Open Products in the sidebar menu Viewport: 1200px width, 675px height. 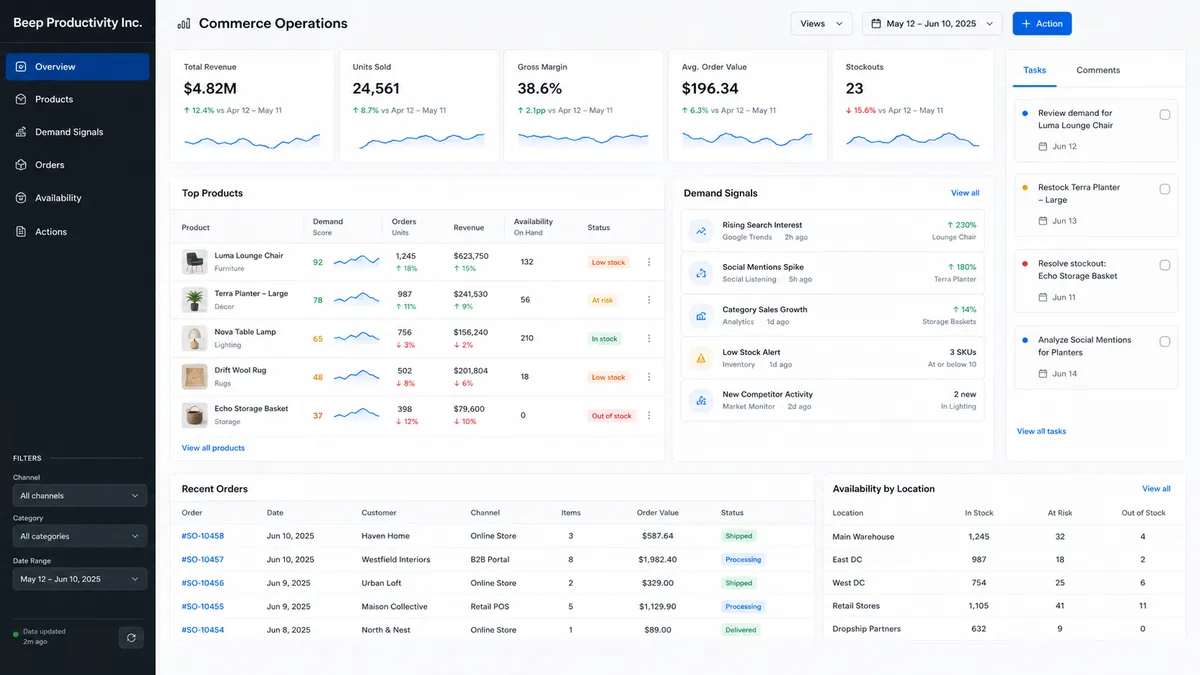click(x=77, y=99)
